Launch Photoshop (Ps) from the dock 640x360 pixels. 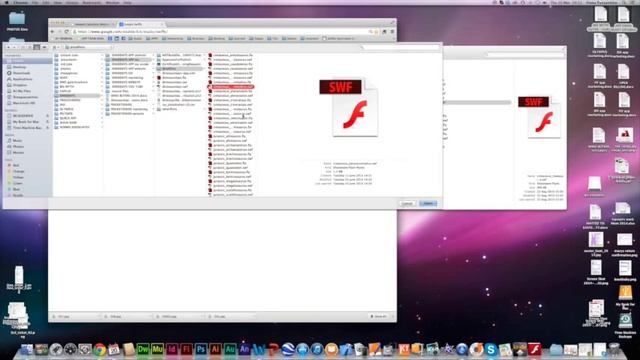[201, 350]
